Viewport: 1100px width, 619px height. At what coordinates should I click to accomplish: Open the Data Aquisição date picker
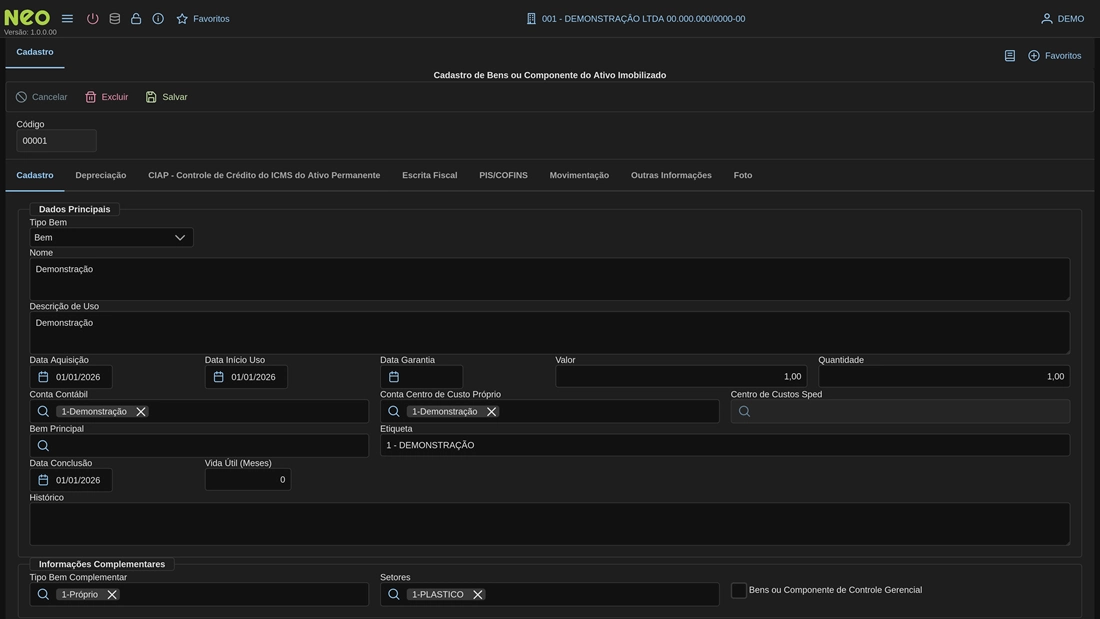43,377
